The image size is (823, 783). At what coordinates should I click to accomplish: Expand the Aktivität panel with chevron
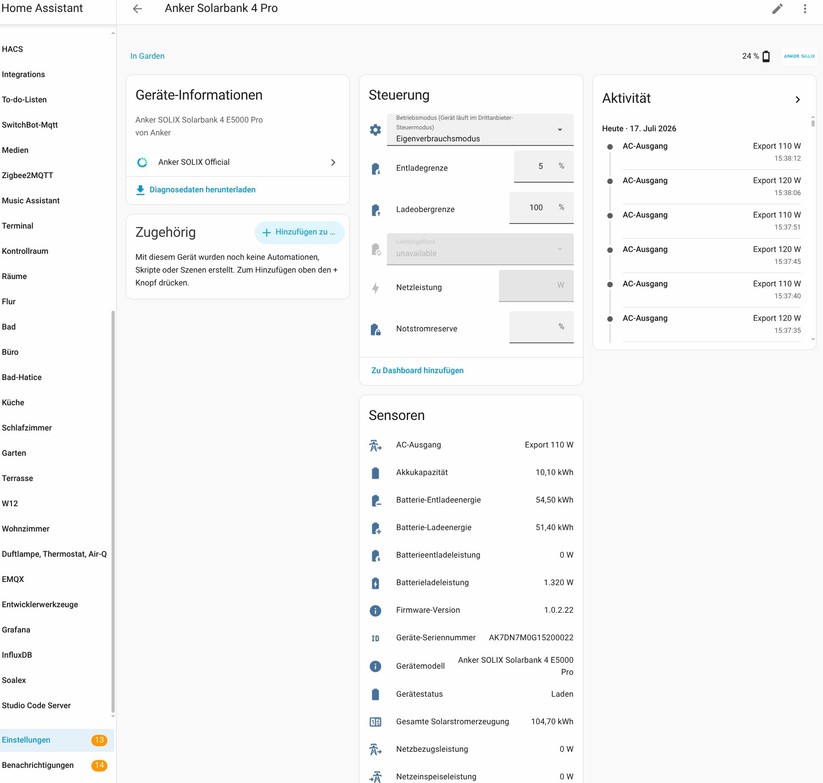(x=797, y=100)
